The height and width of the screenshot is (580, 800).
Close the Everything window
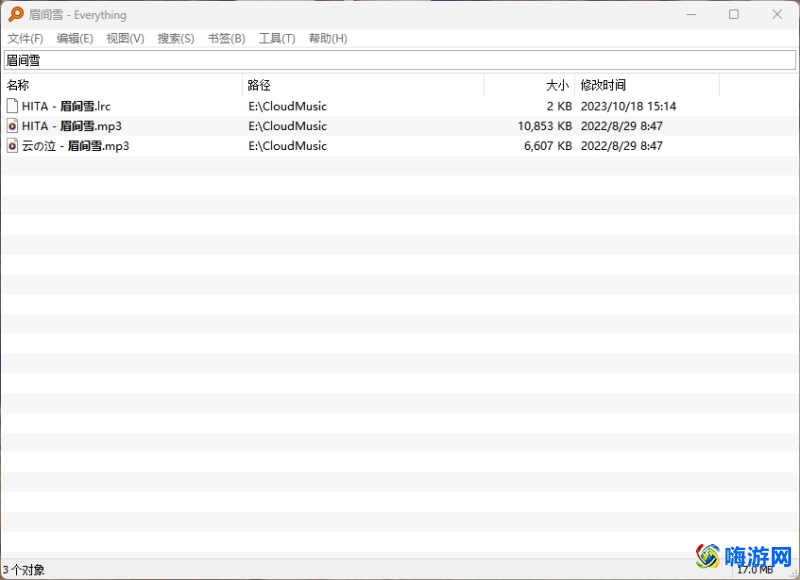[777, 14]
